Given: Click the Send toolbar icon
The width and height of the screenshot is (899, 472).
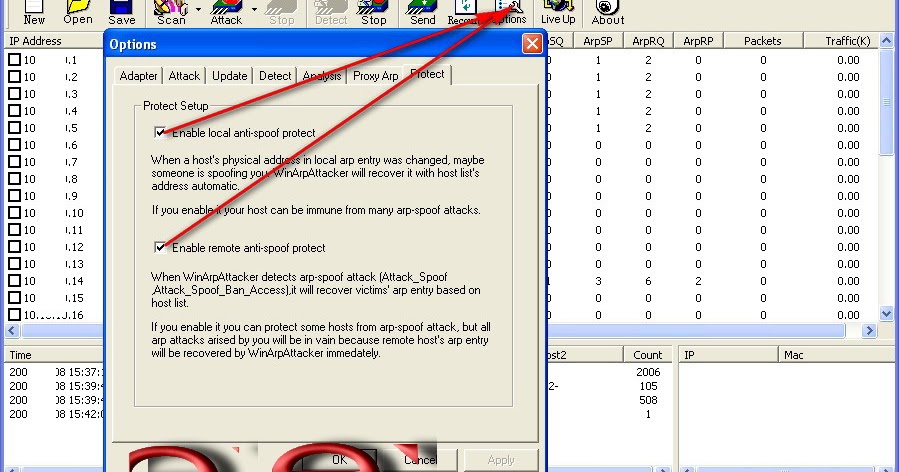Looking at the screenshot, I should 423,13.
